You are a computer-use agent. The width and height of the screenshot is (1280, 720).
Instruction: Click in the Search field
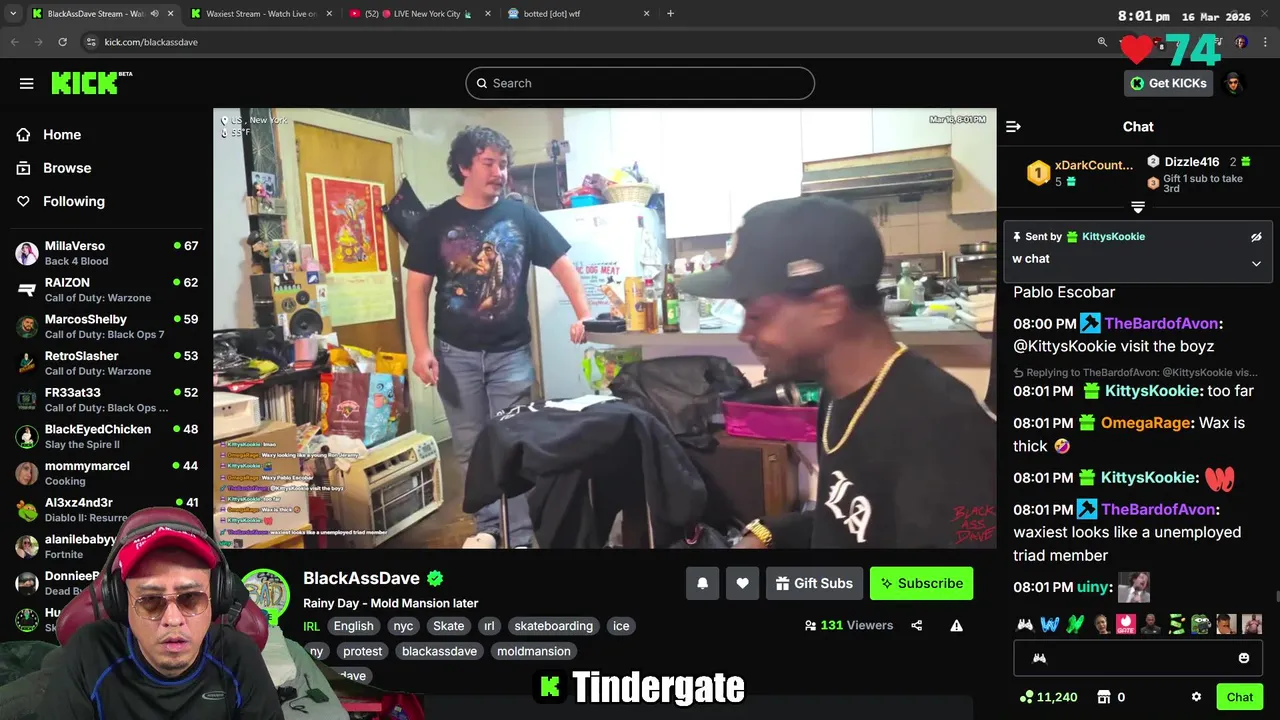(x=640, y=83)
